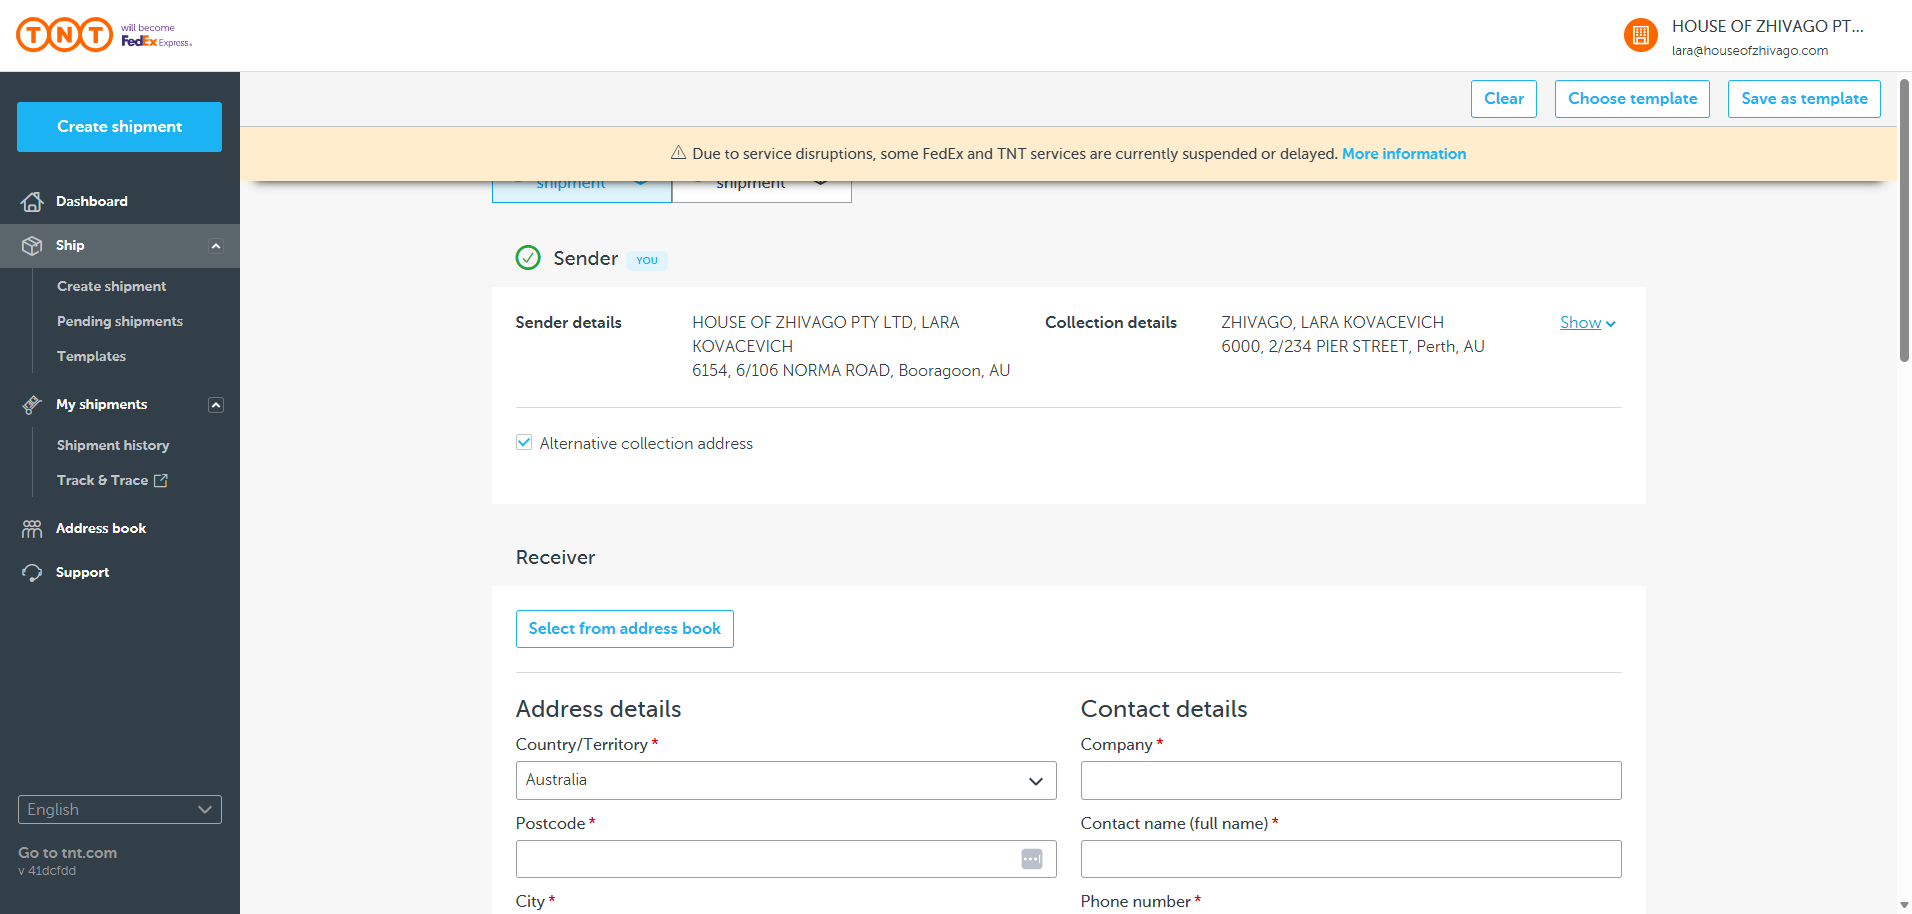Open More information link in banner
This screenshot has height=914, width=1912.
[x=1403, y=154]
